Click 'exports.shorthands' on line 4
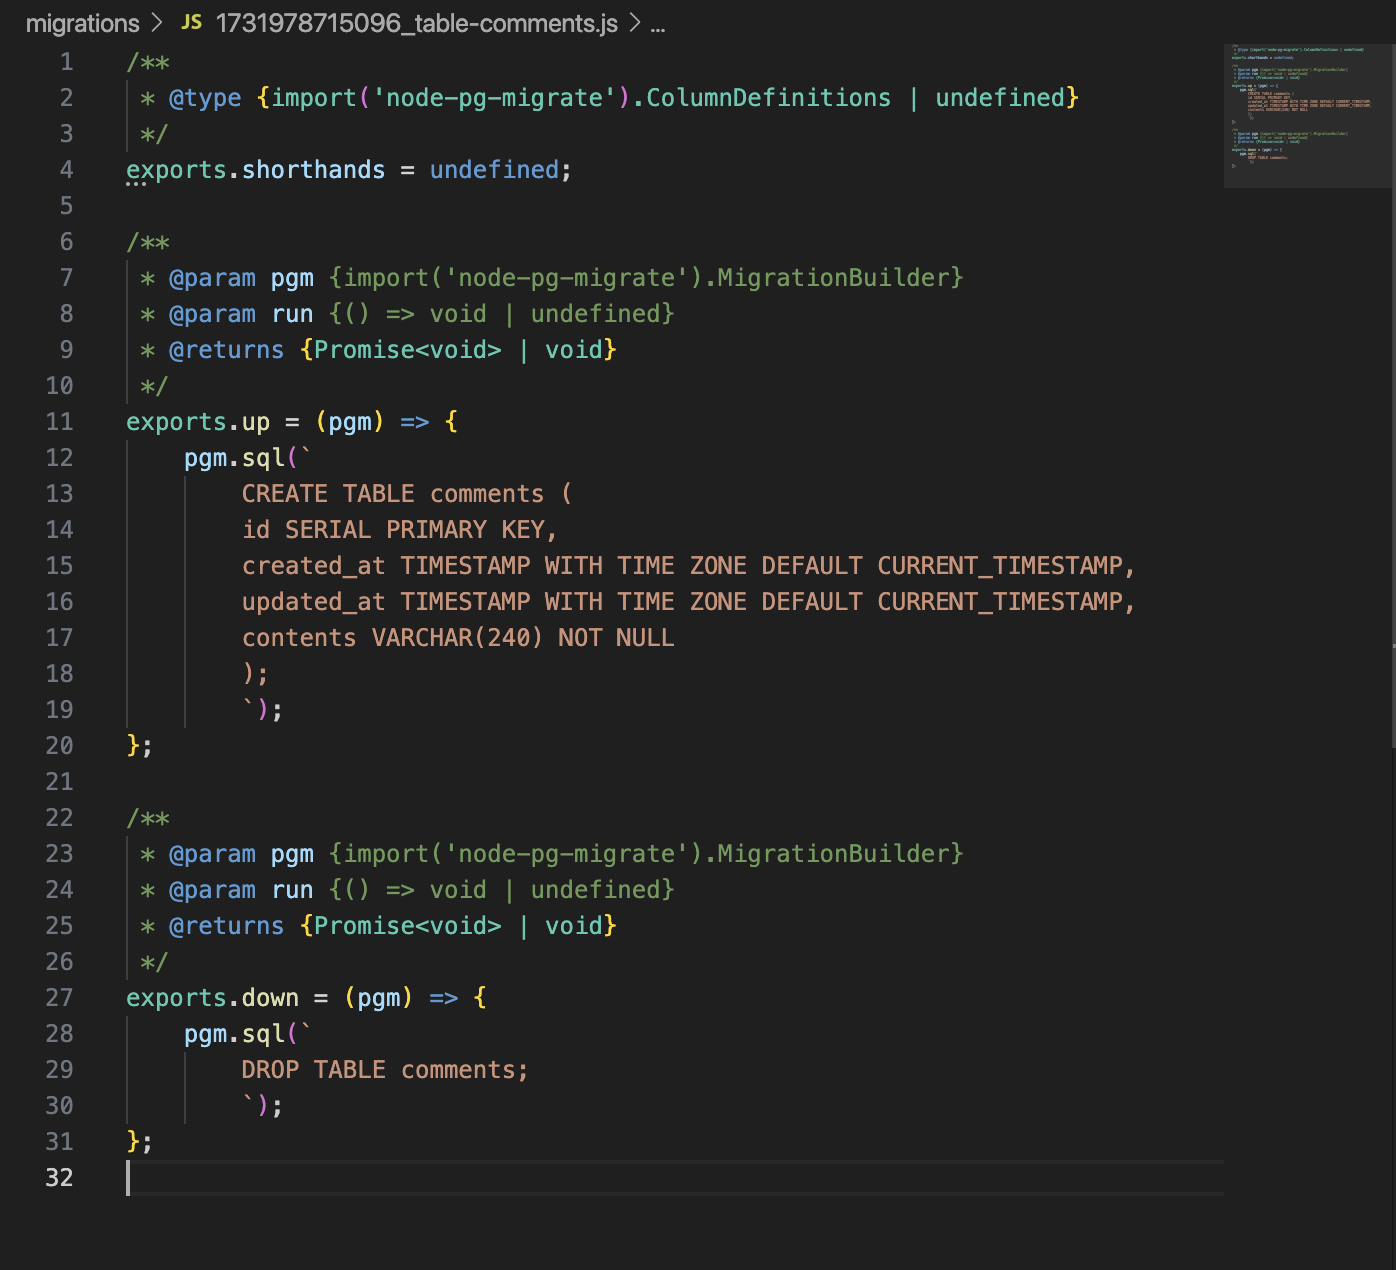 pyautogui.click(x=255, y=170)
